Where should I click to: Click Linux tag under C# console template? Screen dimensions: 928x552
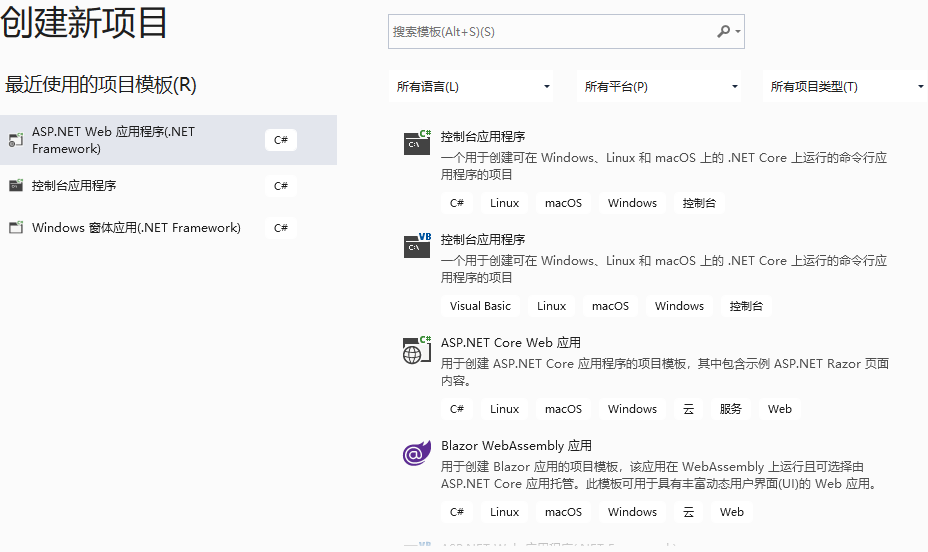point(504,203)
